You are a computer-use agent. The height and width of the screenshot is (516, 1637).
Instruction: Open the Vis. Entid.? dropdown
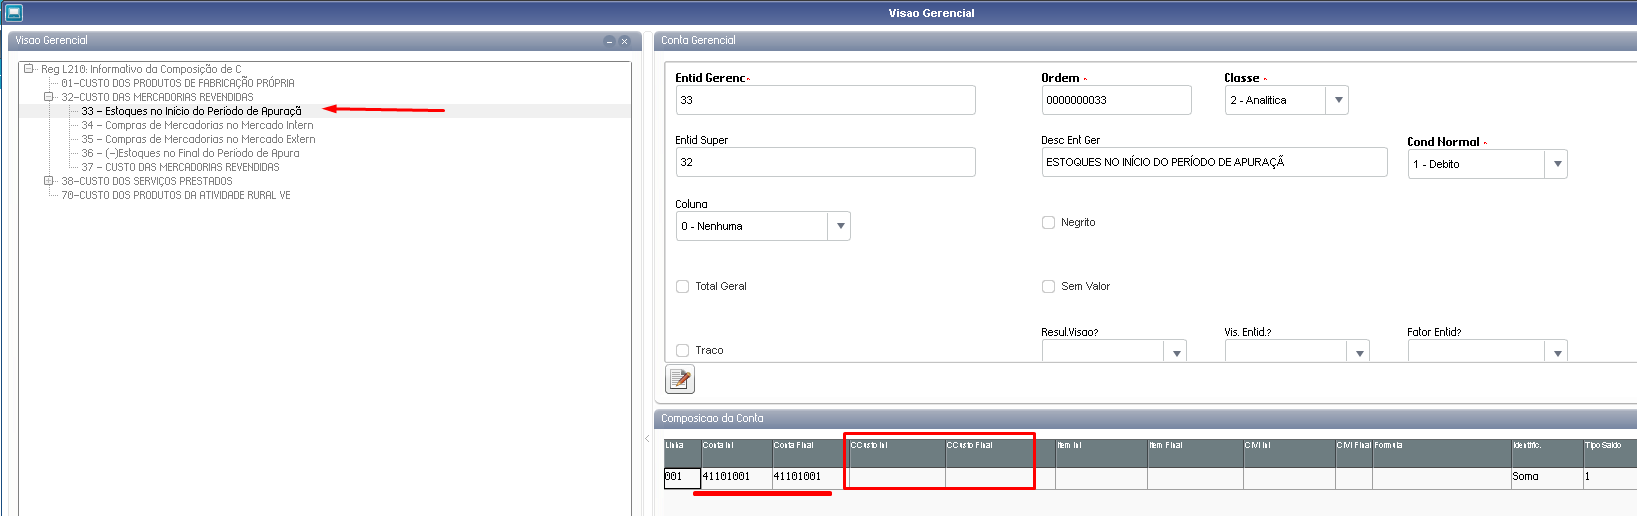(x=1359, y=352)
